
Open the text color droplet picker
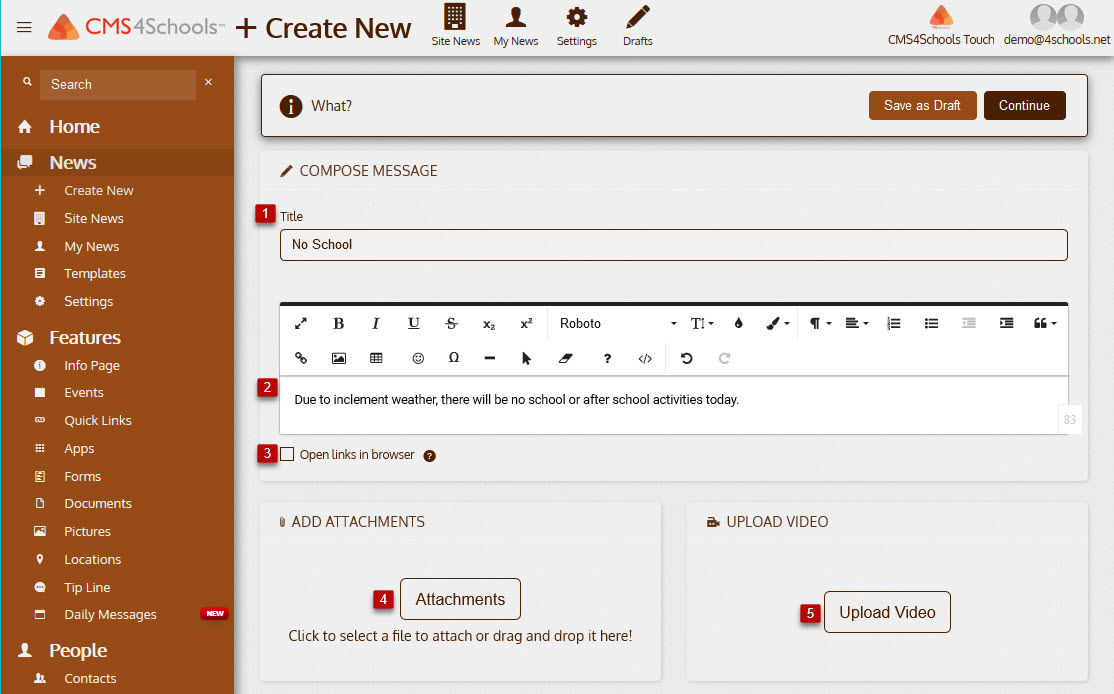(x=738, y=323)
